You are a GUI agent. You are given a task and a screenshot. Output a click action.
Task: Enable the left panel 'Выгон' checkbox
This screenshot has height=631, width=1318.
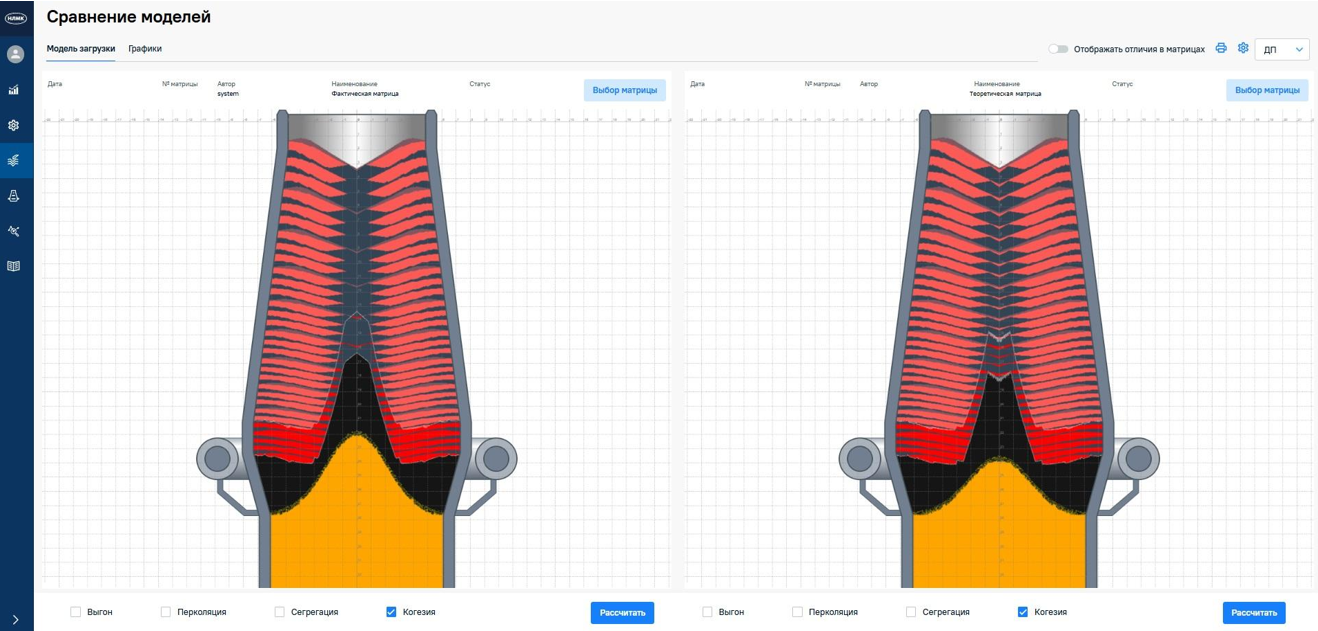pyautogui.click(x=75, y=612)
